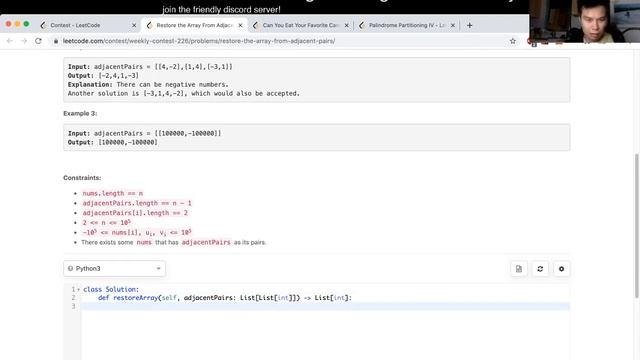Image resolution: width=640 pixels, height=360 pixels.
Task: Click 'adjacentPairs[i].length == 2' constraint
Action: tap(135, 213)
